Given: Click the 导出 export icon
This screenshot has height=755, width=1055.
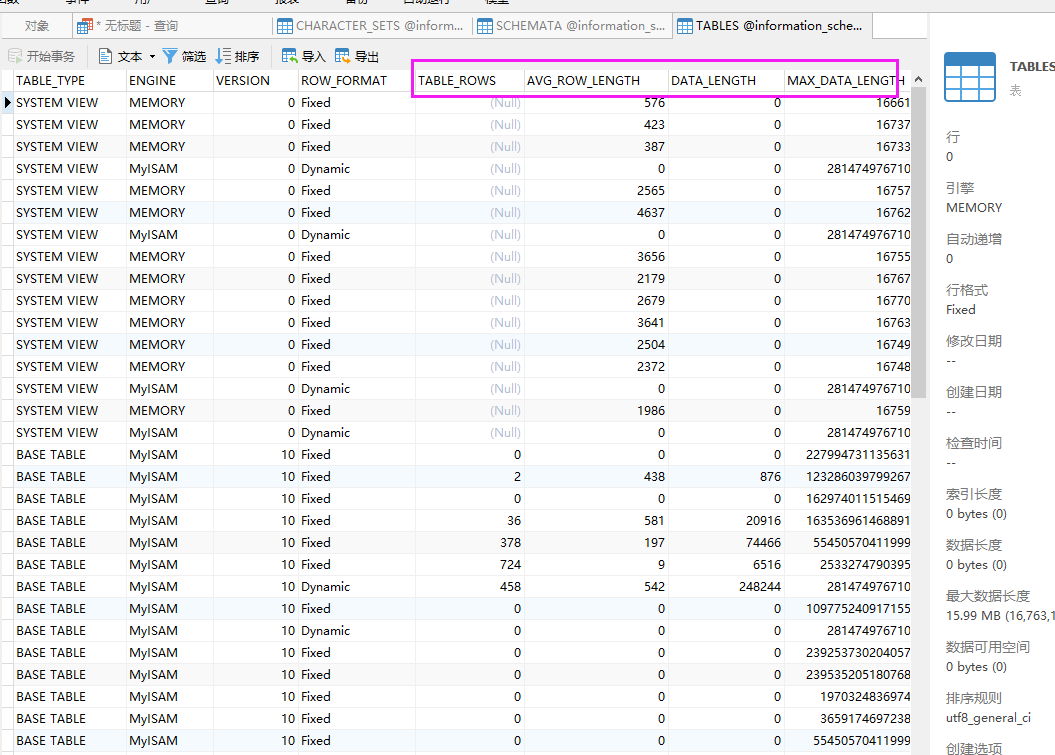Looking at the screenshot, I should (342, 57).
